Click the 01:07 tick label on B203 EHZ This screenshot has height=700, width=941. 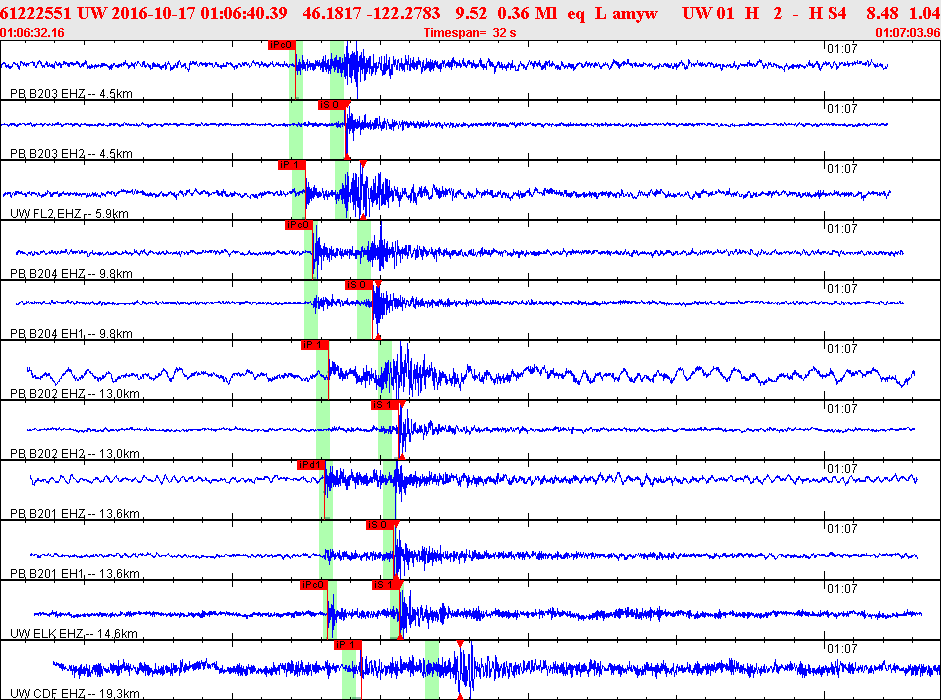tap(843, 49)
